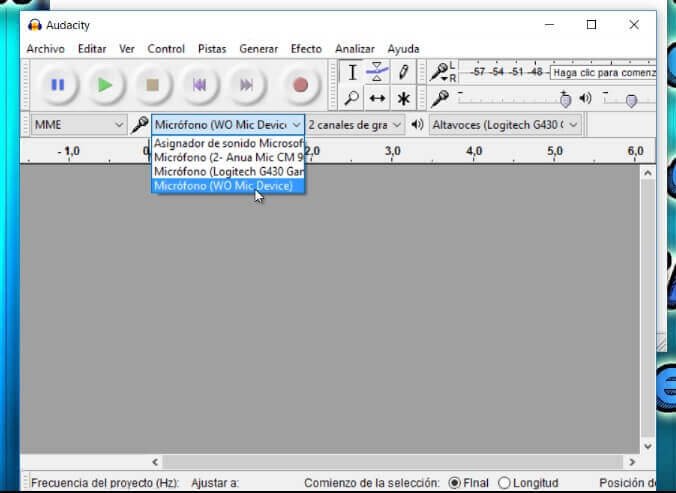This screenshot has width=676, height=493.
Task: Skip to start of track
Action: [199, 85]
